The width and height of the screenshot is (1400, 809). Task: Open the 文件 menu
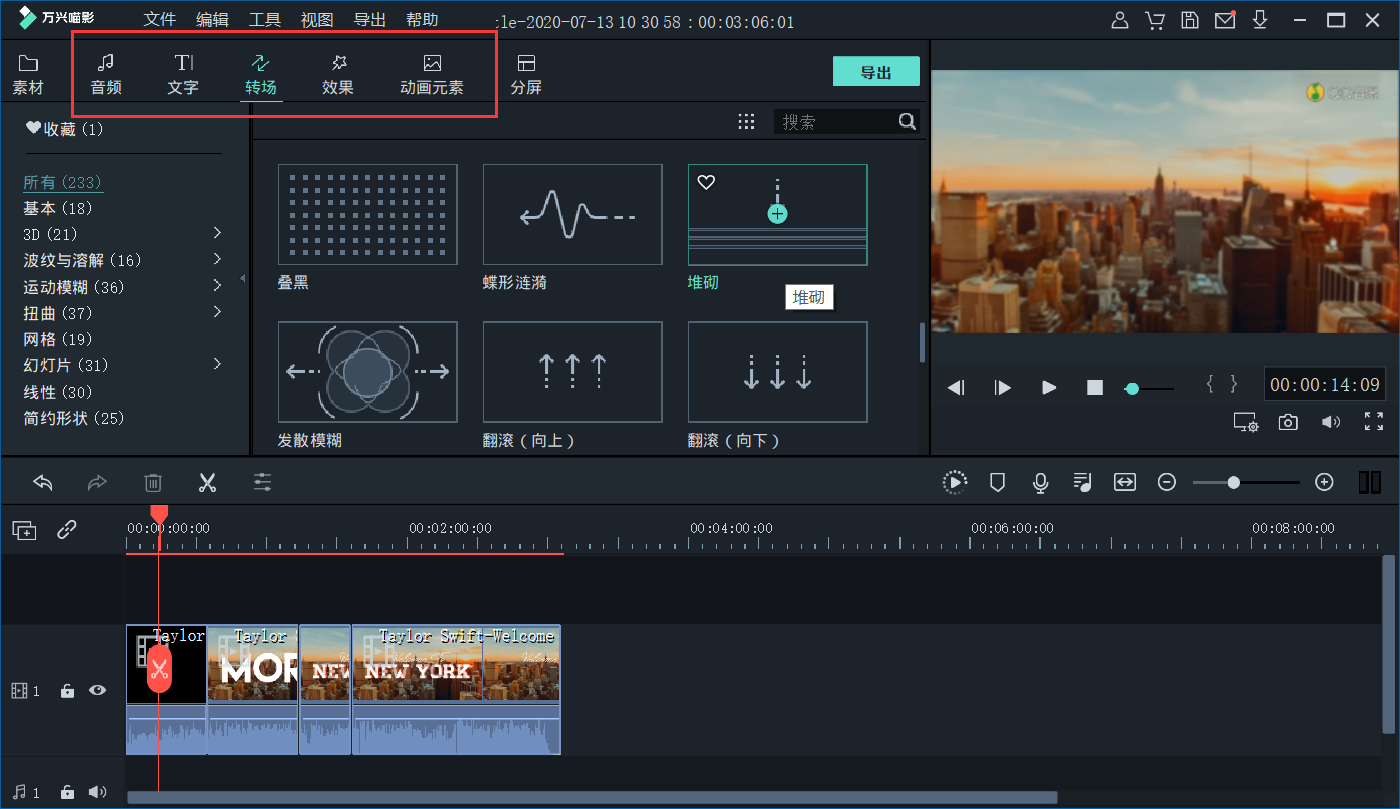pos(159,20)
